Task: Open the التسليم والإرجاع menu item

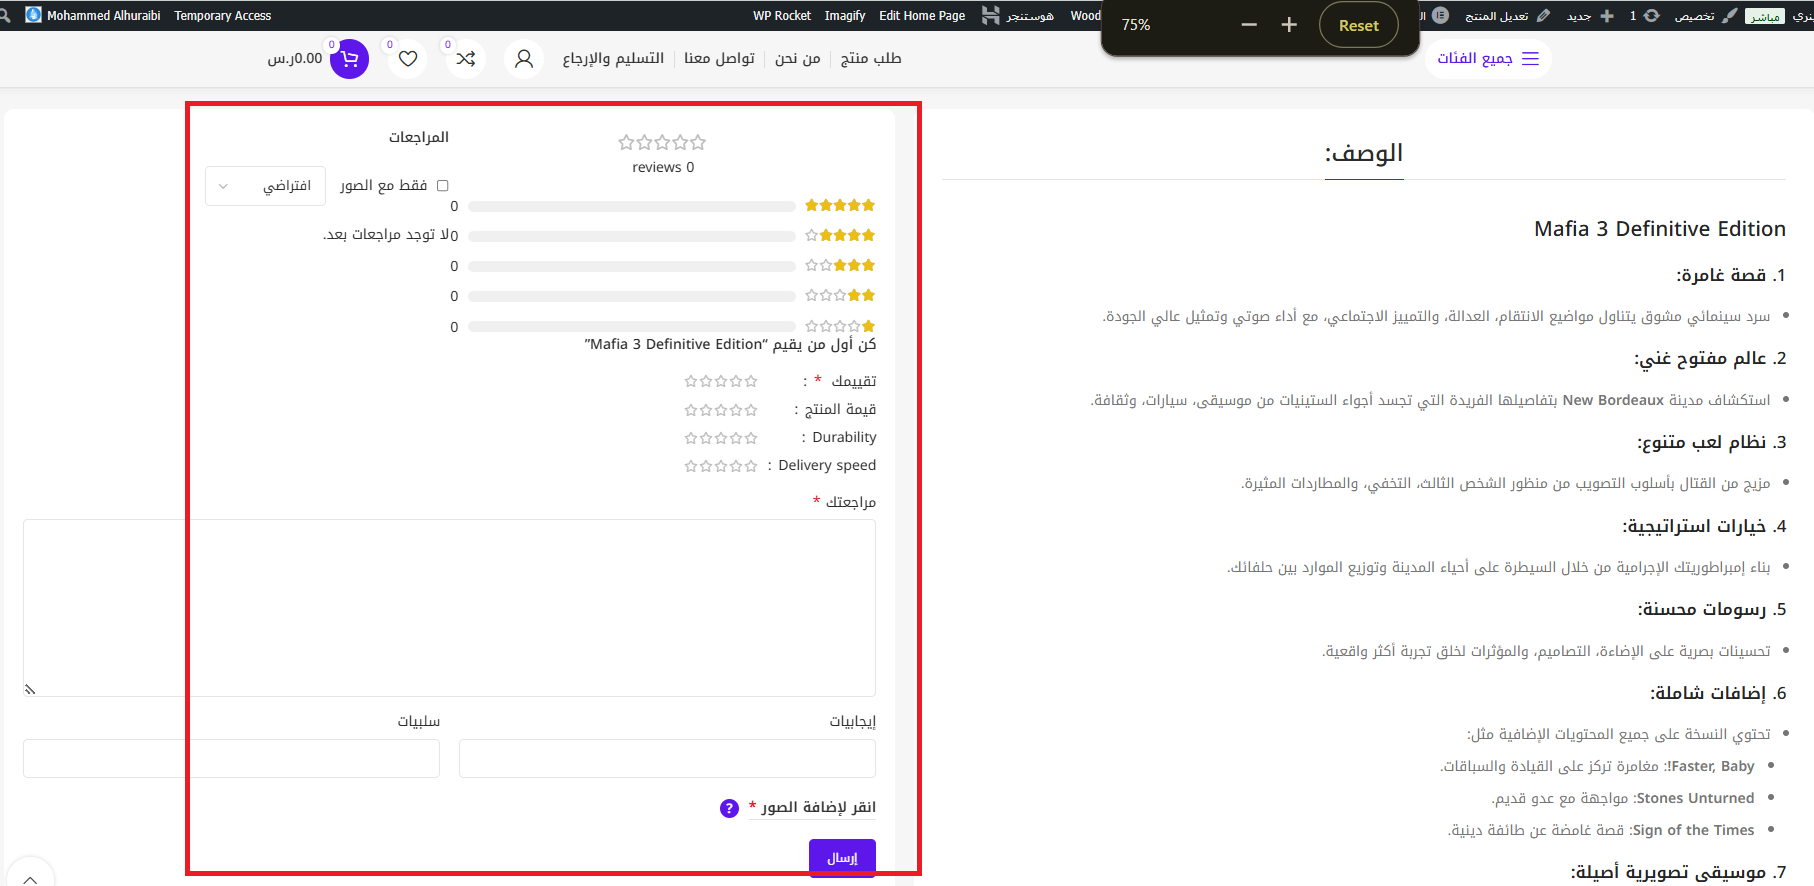Action: pos(613,59)
